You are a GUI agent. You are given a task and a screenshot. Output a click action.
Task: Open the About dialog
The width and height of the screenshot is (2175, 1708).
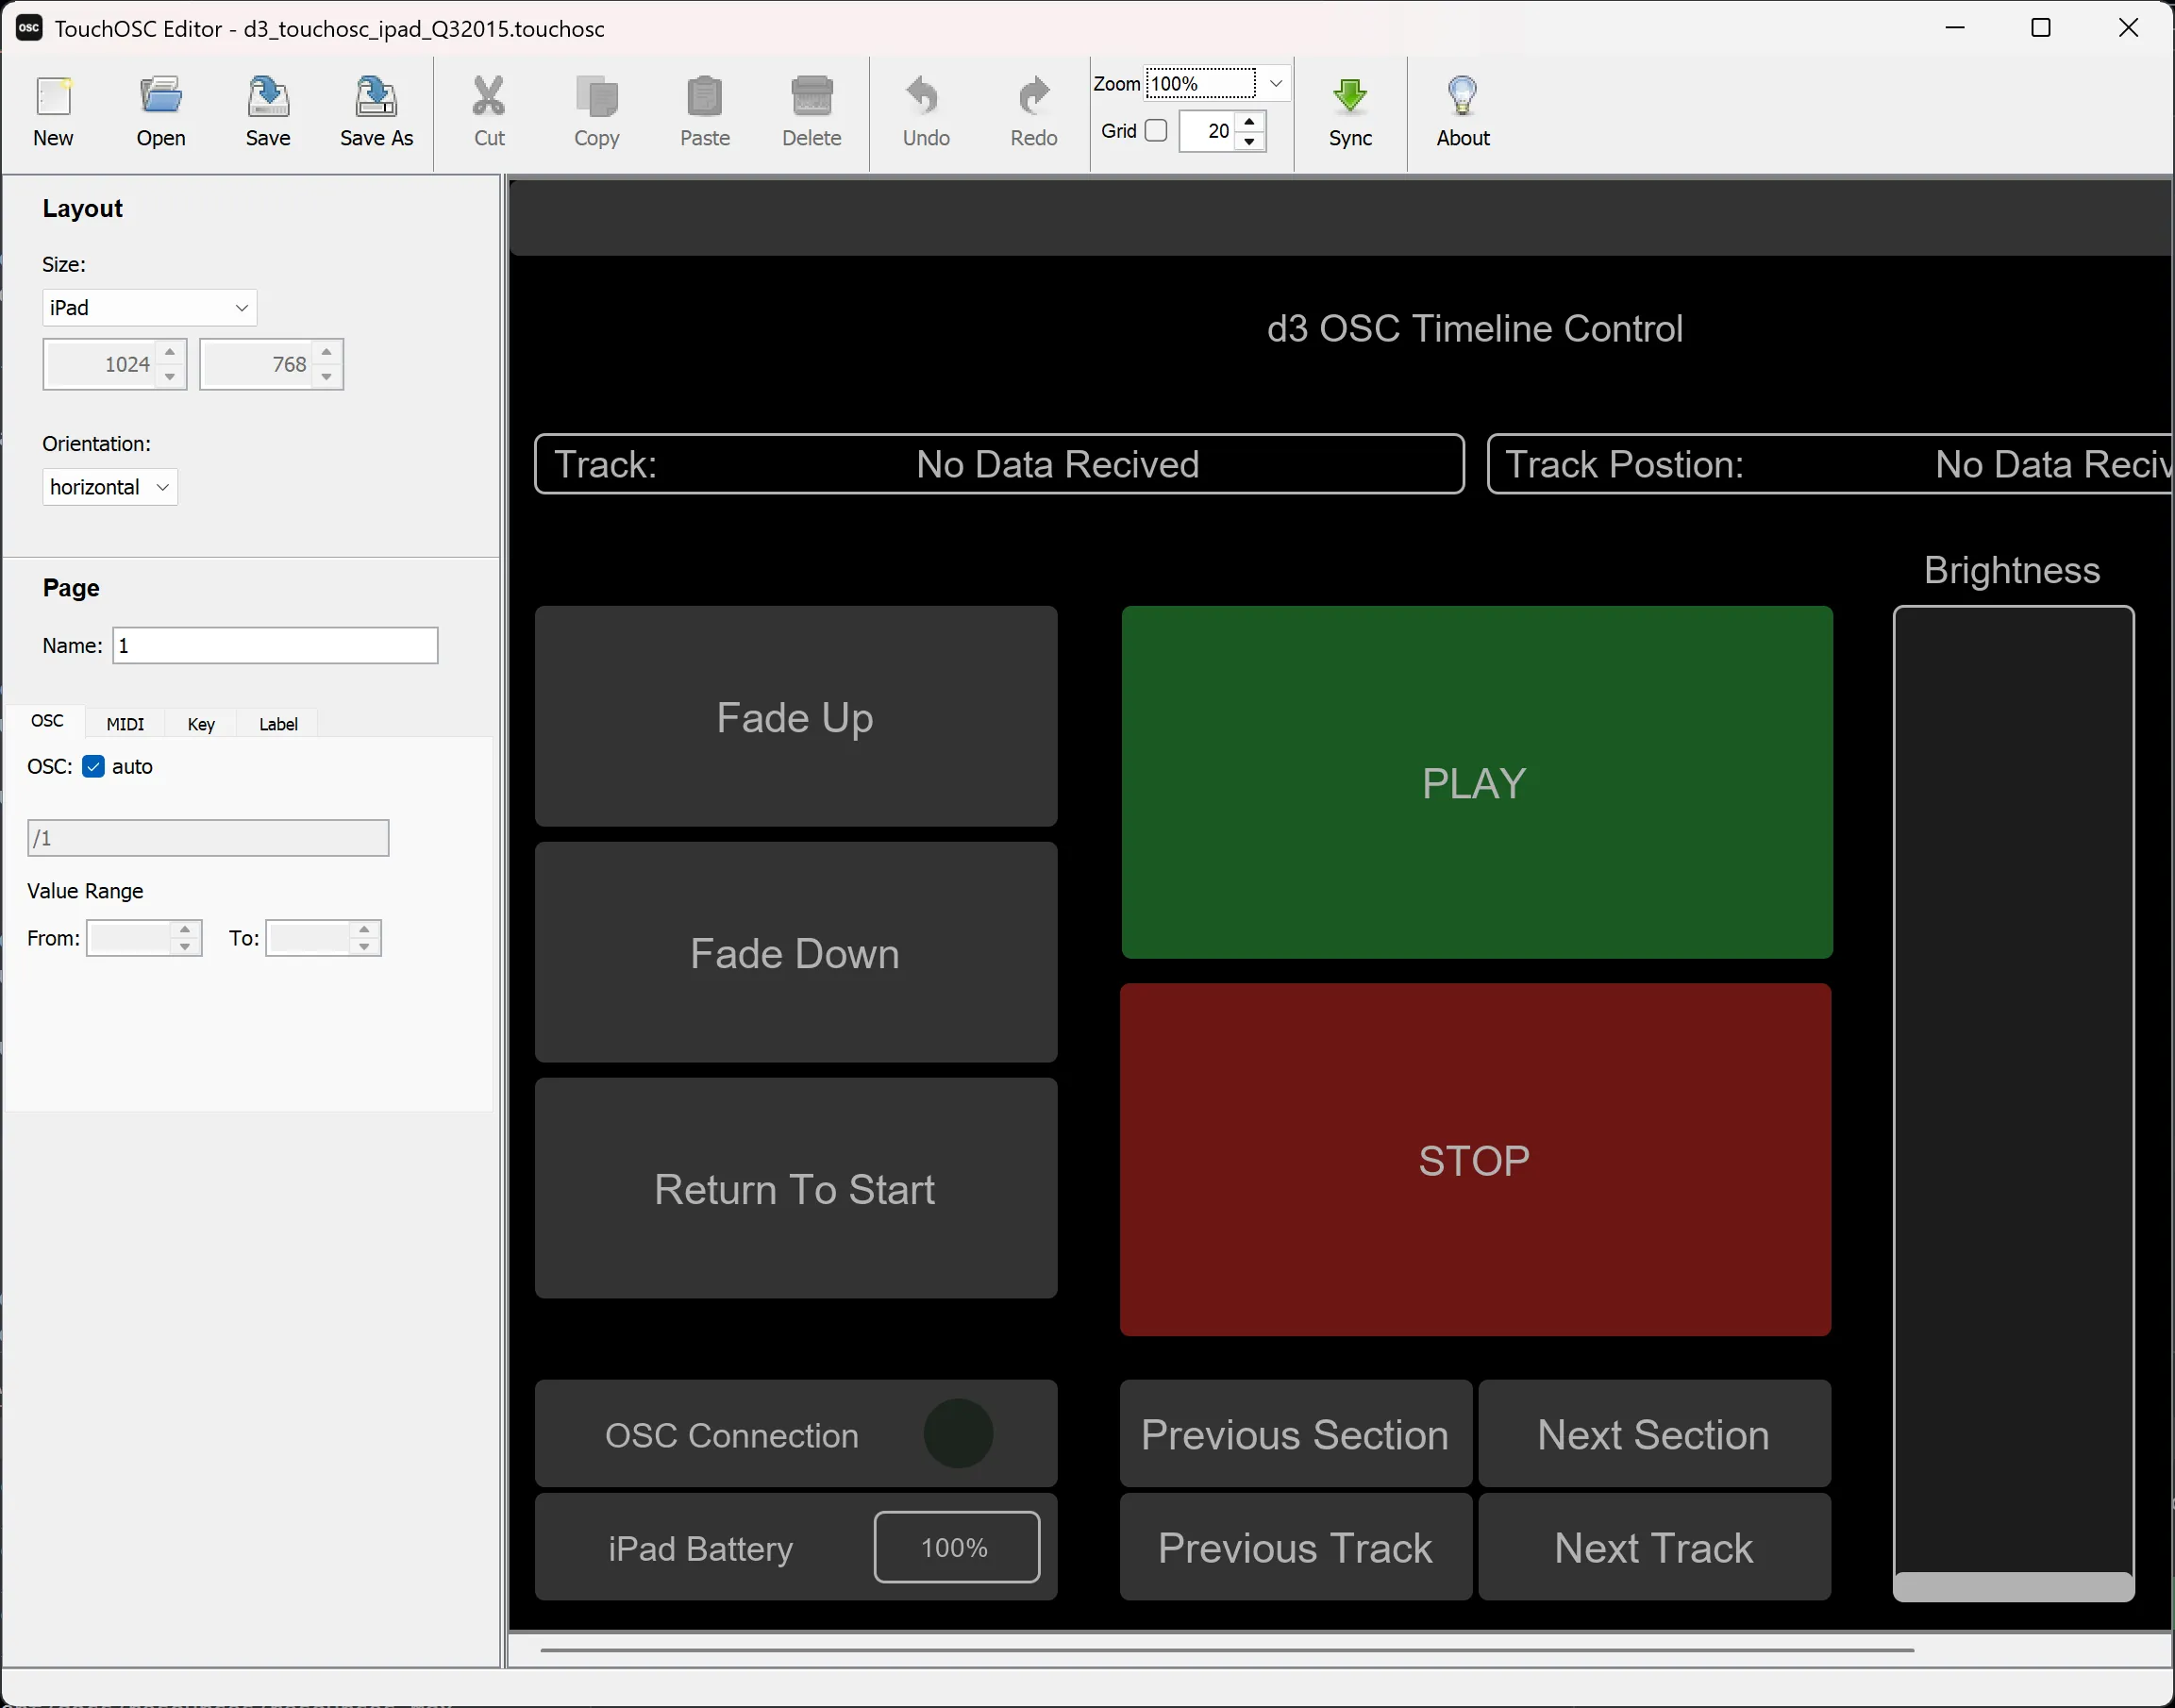pyautogui.click(x=1462, y=110)
